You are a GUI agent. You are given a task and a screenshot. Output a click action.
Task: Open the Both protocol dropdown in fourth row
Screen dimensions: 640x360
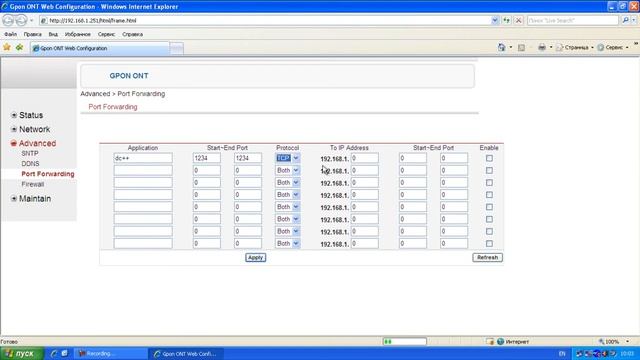(288, 195)
